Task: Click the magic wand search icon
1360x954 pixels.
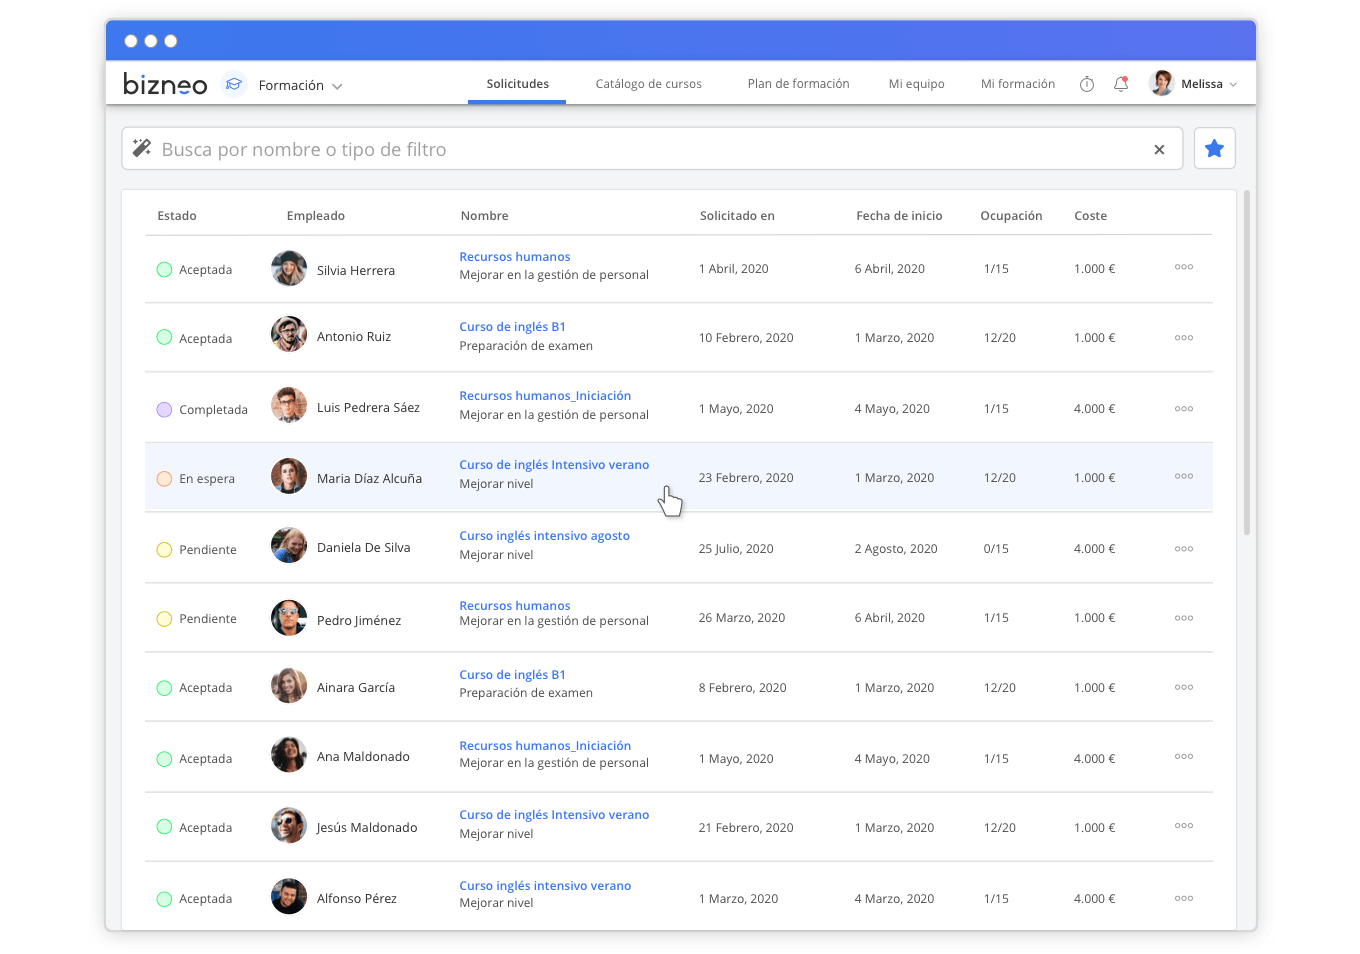Action: (142, 149)
